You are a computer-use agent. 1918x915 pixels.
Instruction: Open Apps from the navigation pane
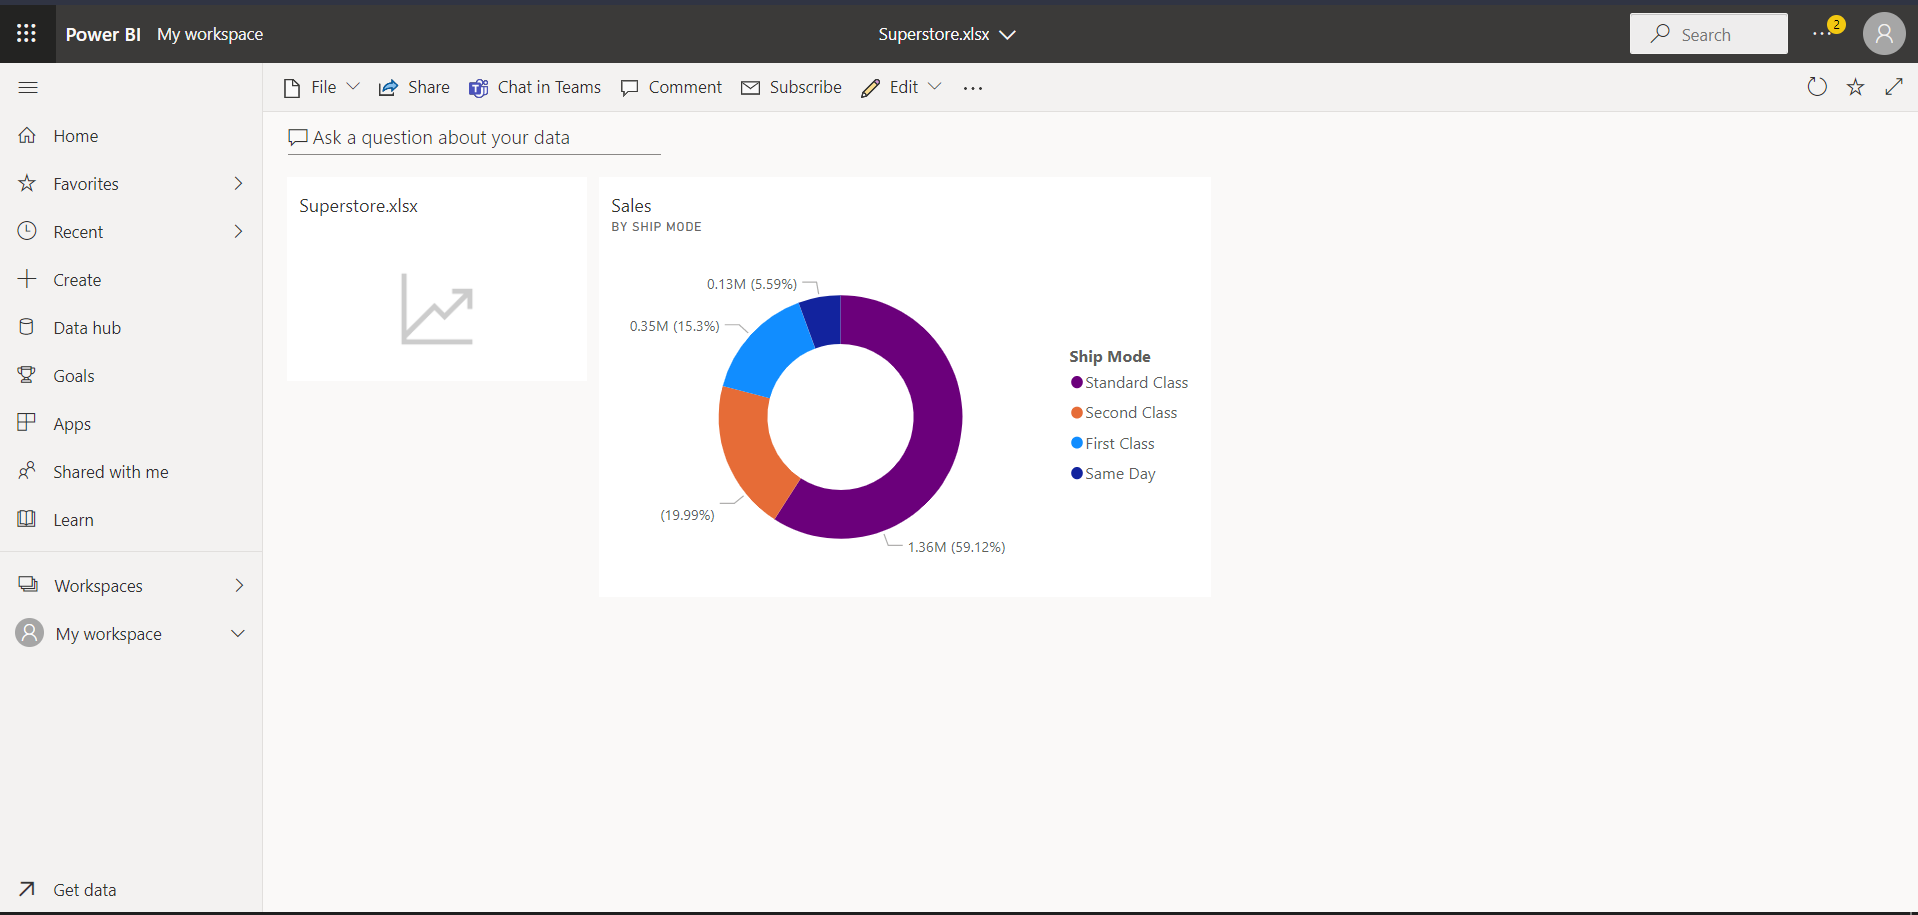[72, 423]
